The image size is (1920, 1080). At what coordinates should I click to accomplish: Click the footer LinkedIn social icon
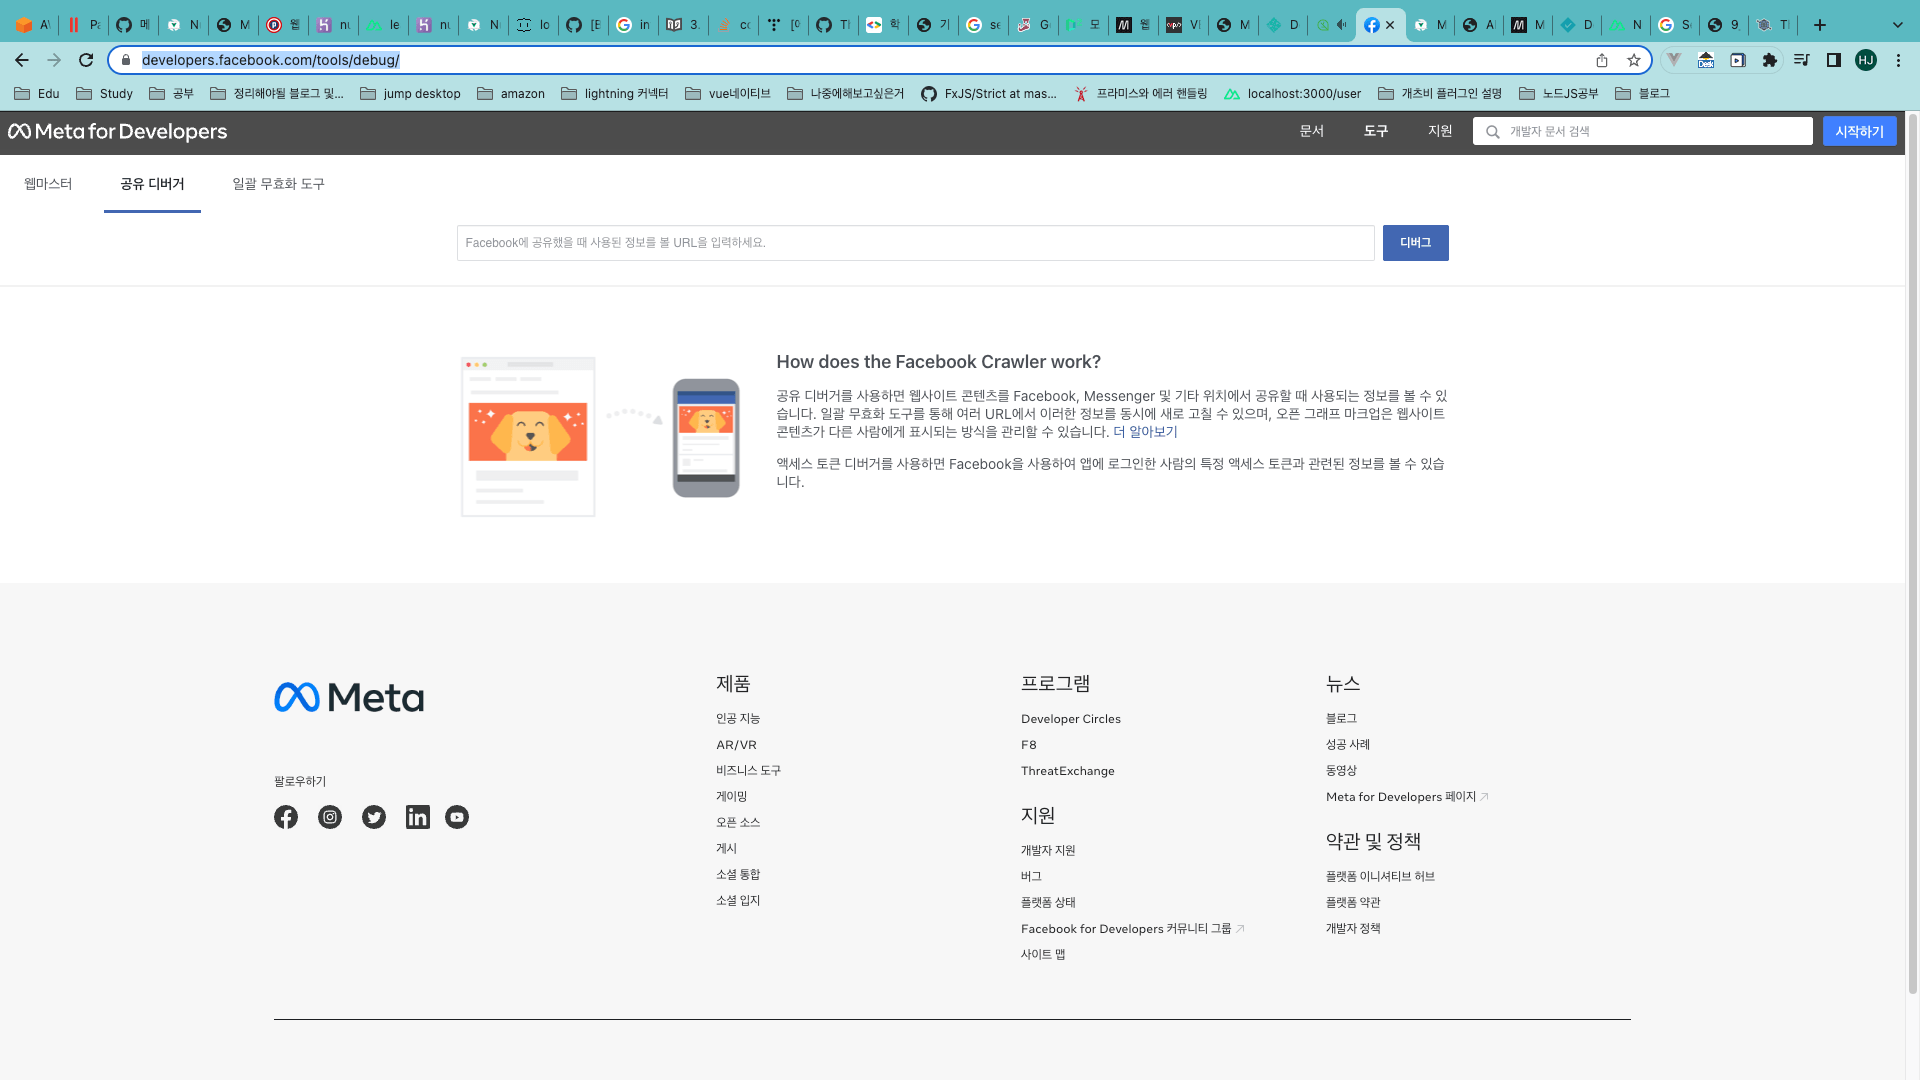pyautogui.click(x=418, y=817)
